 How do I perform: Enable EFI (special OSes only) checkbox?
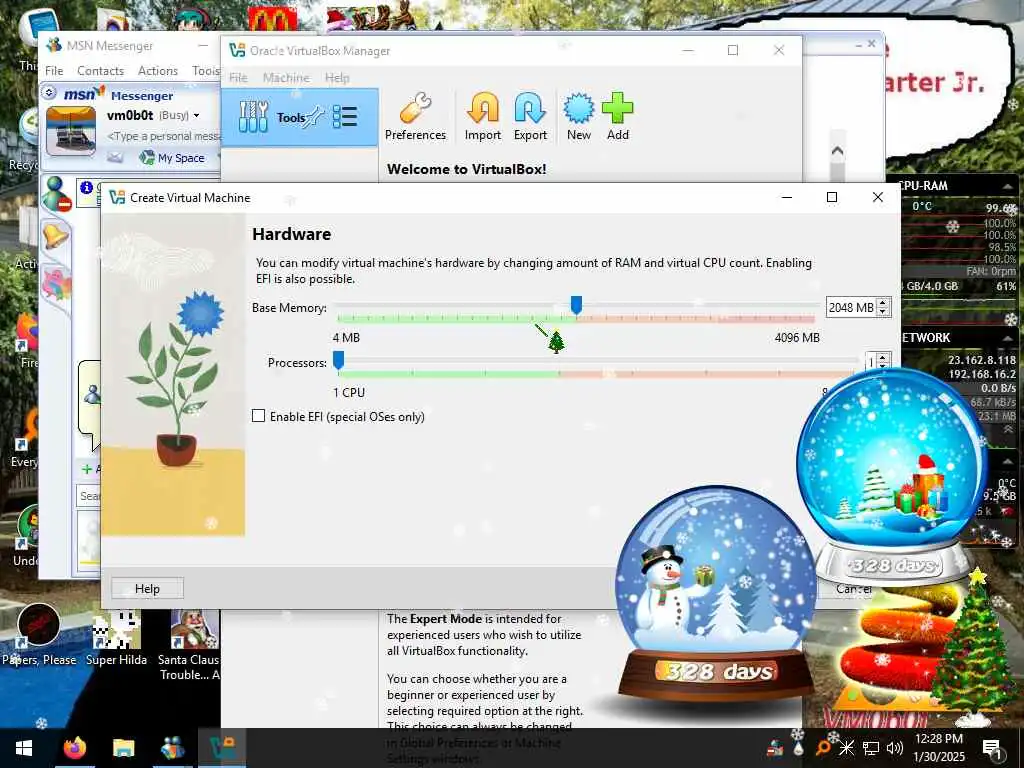[x=259, y=416]
